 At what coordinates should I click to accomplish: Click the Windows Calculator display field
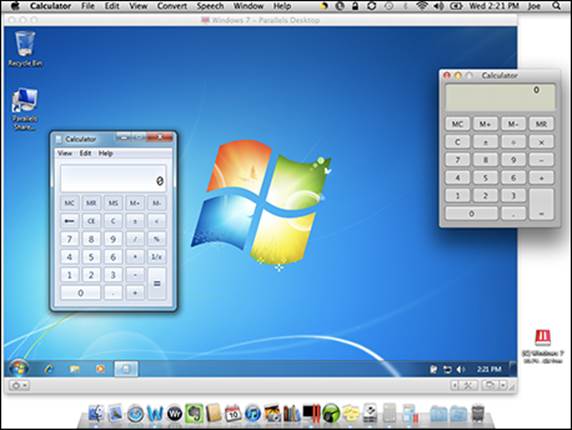[113, 178]
